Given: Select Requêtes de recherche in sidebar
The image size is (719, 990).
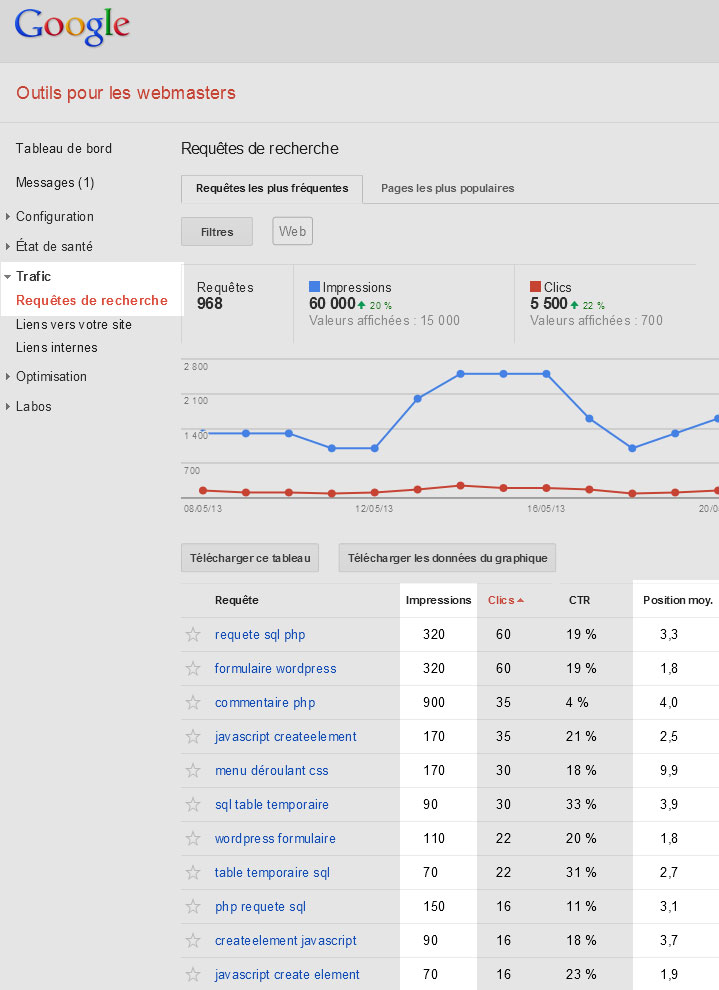Looking at the screenshot, I should coord(92,301).
